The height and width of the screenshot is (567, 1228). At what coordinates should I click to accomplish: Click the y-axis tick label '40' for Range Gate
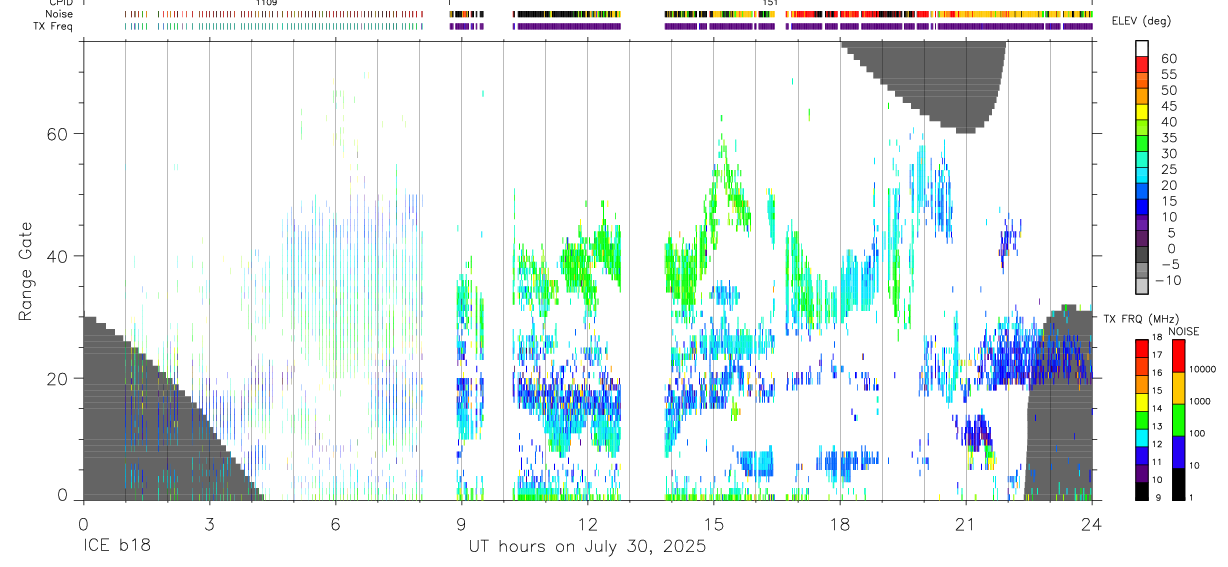[60, 256]
